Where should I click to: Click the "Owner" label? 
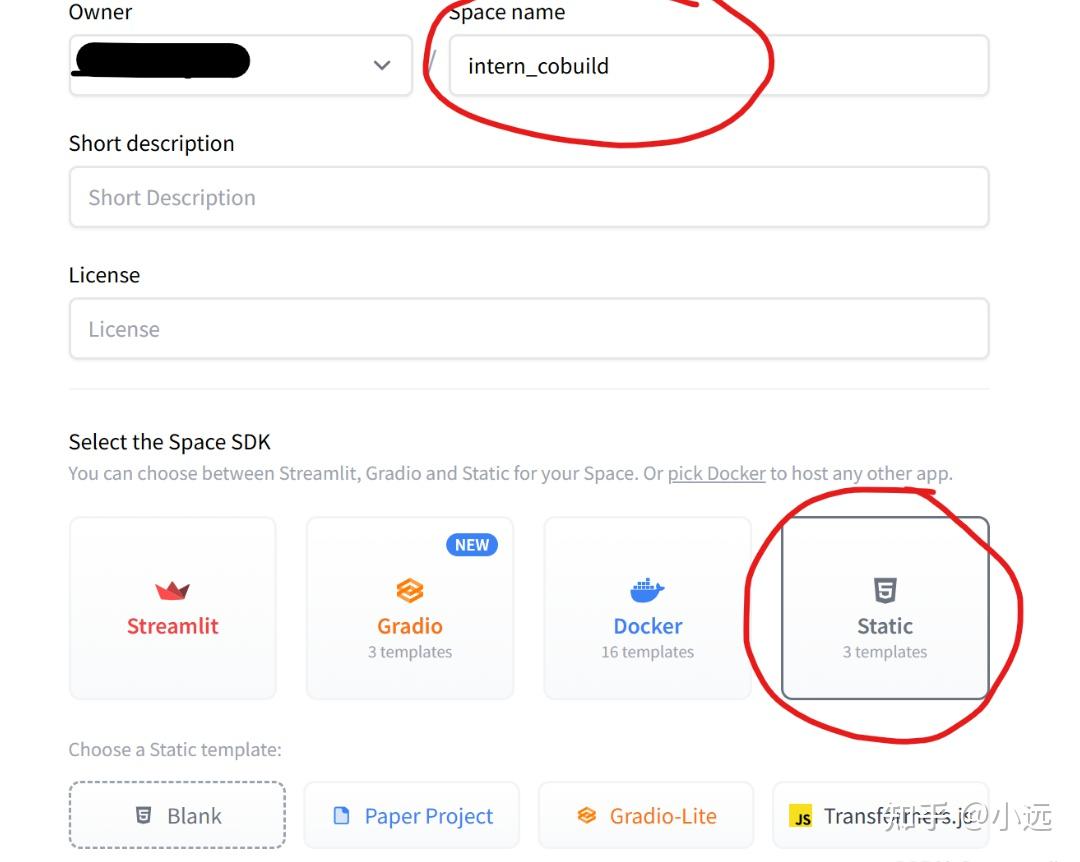[101, 12]
